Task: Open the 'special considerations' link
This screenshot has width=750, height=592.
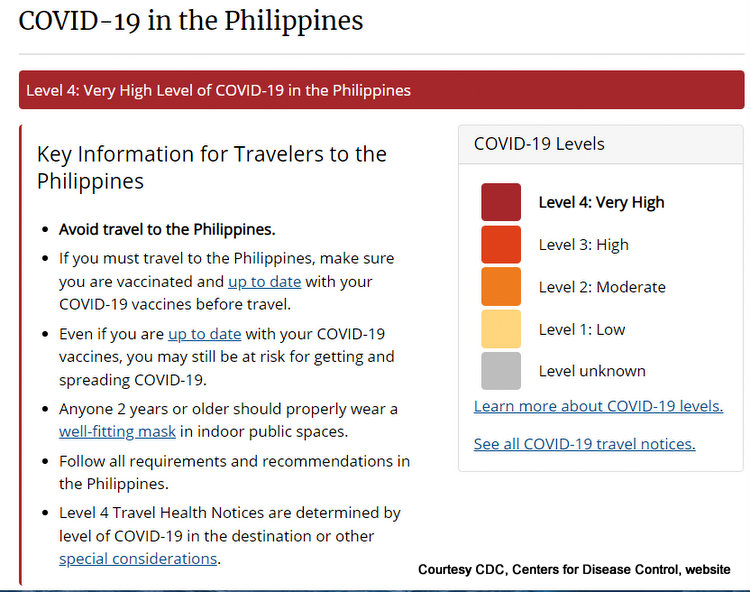Action: [x=138, y=559]
